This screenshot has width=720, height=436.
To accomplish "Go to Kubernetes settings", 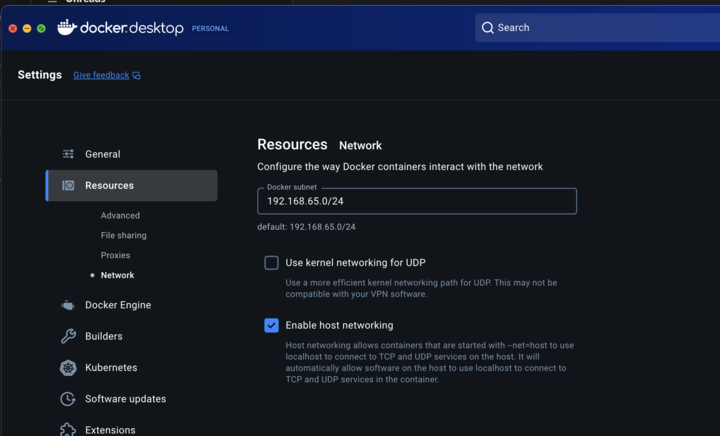I will click(111, 368).
